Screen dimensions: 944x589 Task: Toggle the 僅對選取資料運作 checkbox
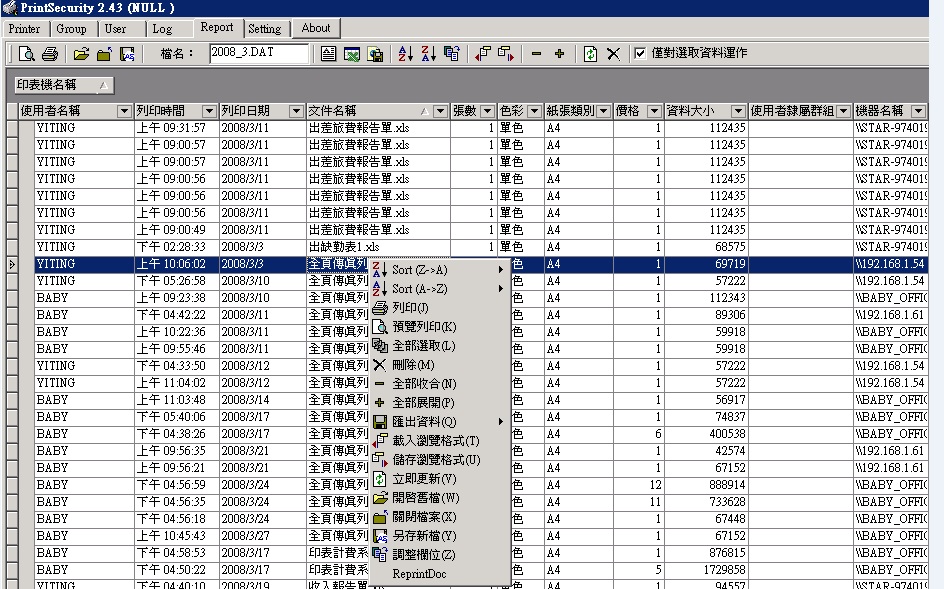(640, 54)
